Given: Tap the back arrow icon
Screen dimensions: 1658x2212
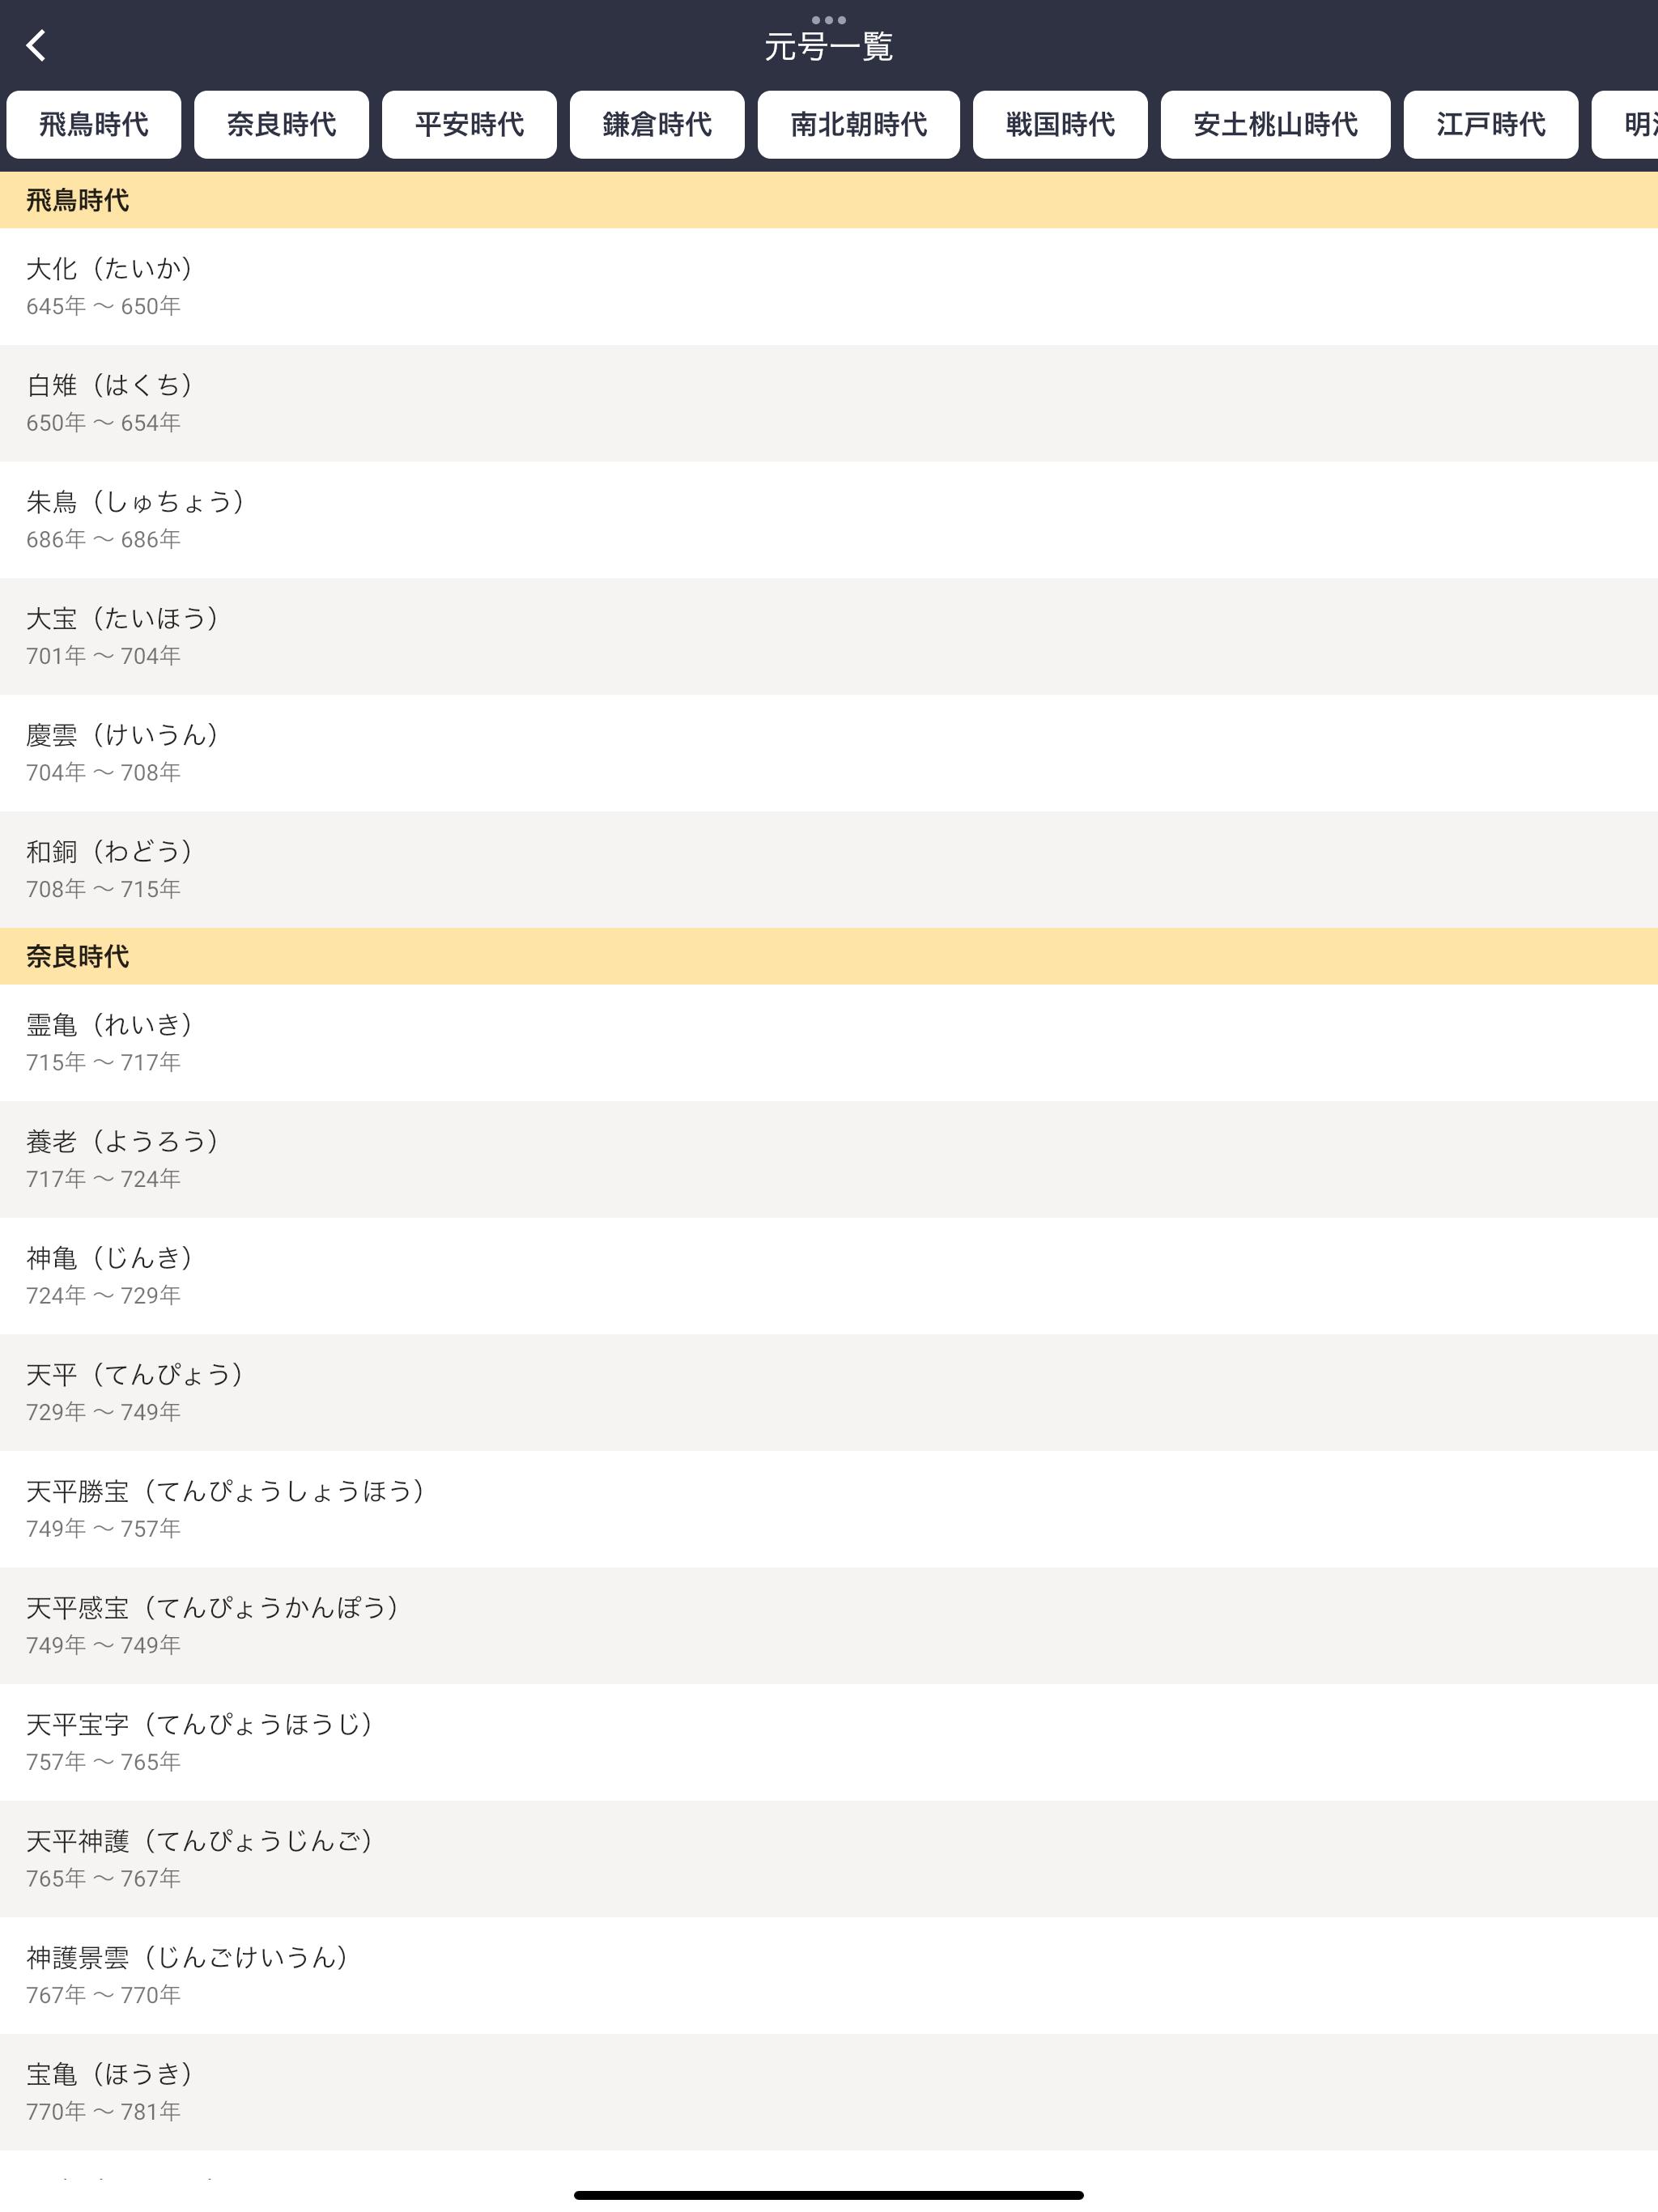Looking at the screenshot, I should pyautogui.click(x=36, y=45).
